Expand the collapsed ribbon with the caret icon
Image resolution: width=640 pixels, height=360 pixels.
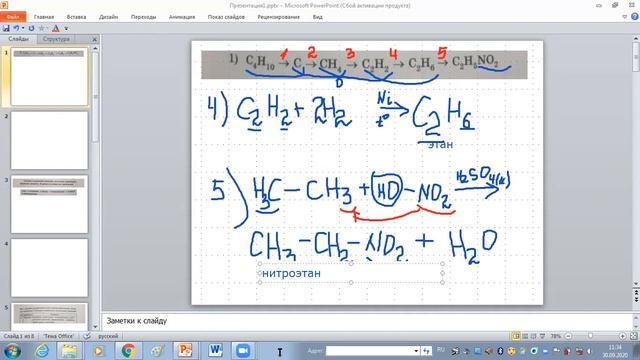click(x=624, y=17)
